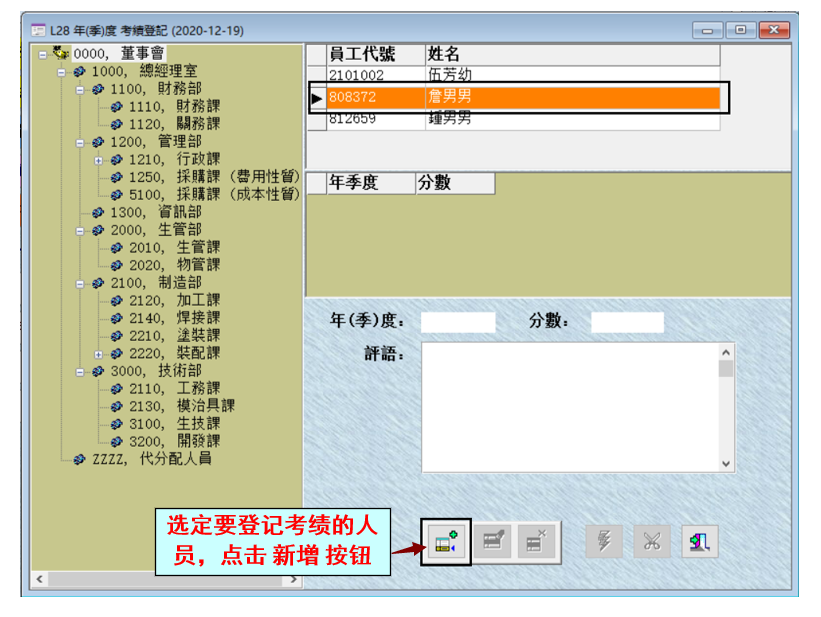
Task: Click the icon beside 3200 開發課
Action: tap(117, 442)
